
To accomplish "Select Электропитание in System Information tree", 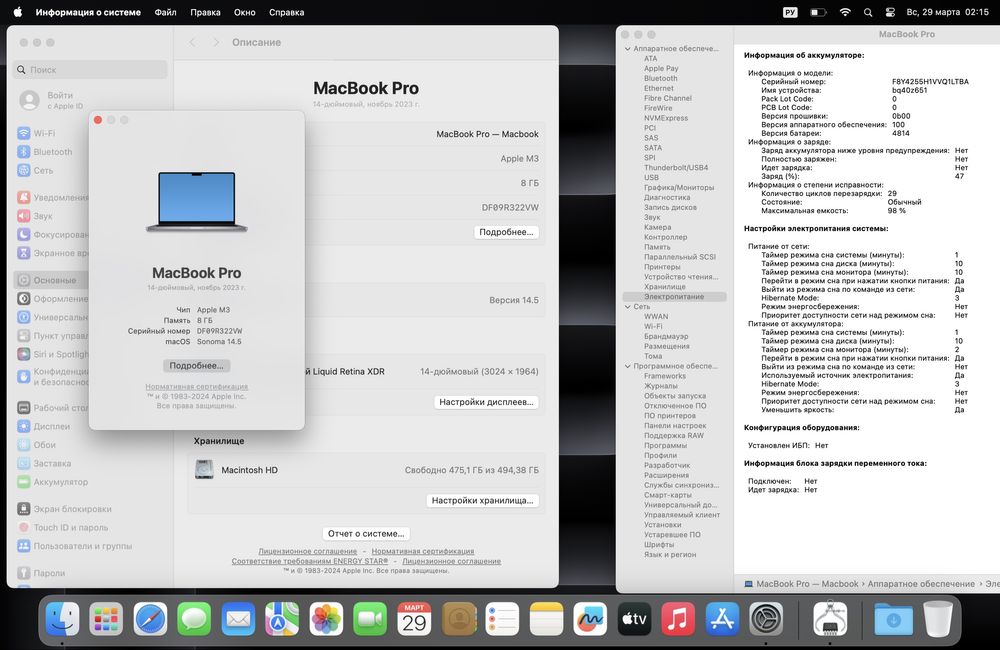I will click(674, 297).
